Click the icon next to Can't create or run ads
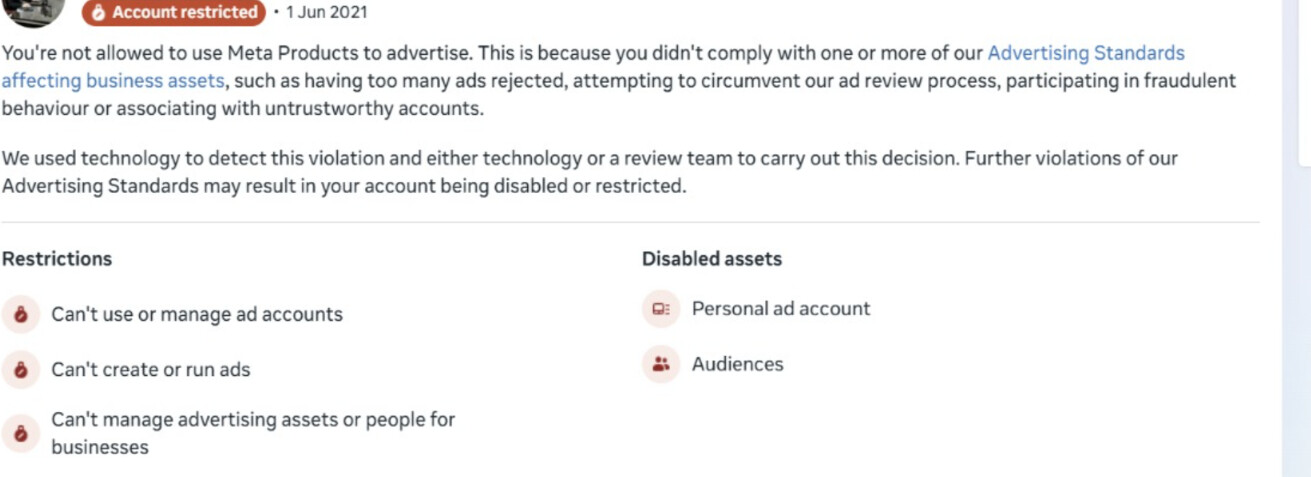The height and width of the screenshot is (477, 1311). tap(20, 370)
